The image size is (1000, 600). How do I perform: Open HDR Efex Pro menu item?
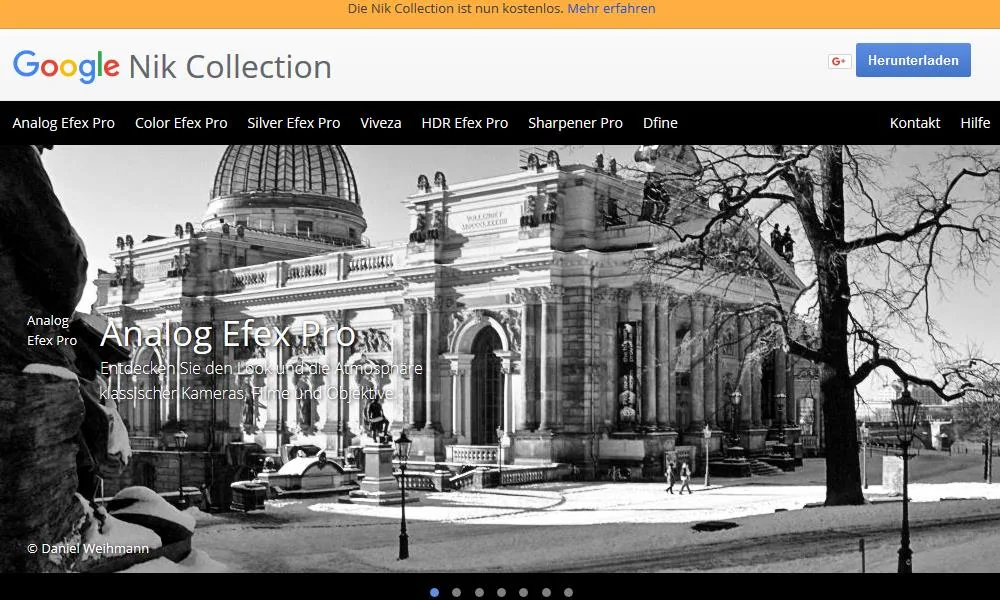[x=465, y=123]
